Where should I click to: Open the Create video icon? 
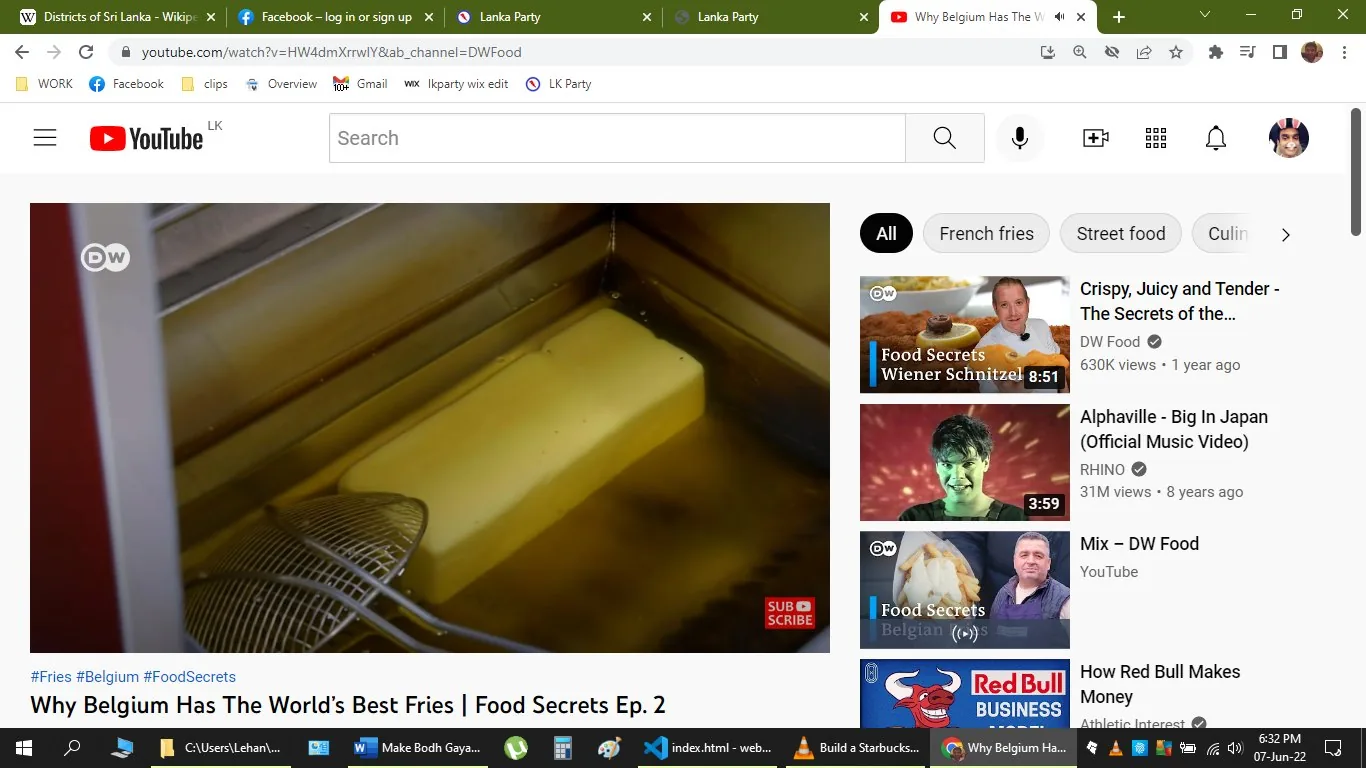[x=1095, y=137]
